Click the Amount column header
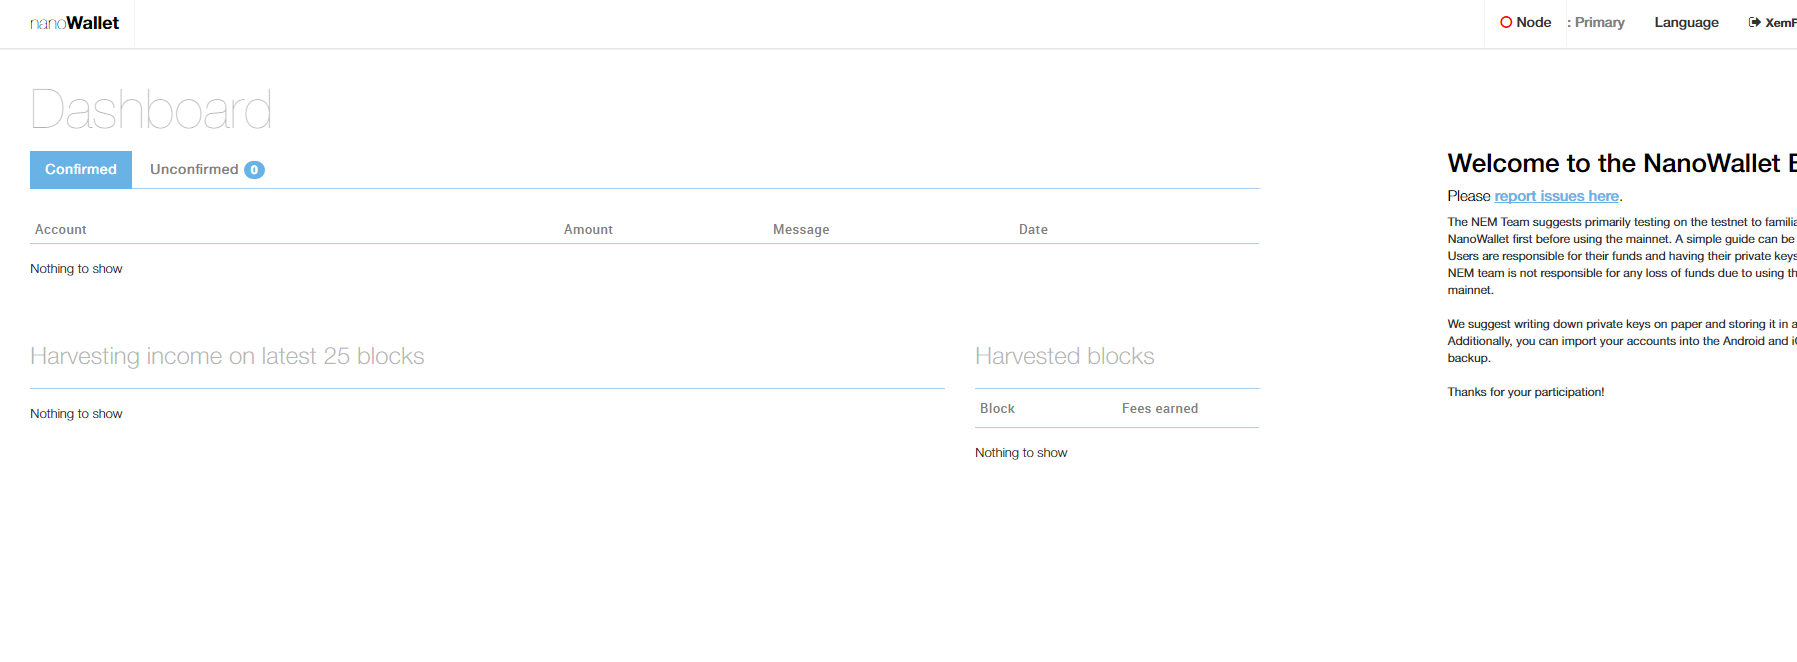The height and width of the screenshot is (662, 1797). click(588, 229)
